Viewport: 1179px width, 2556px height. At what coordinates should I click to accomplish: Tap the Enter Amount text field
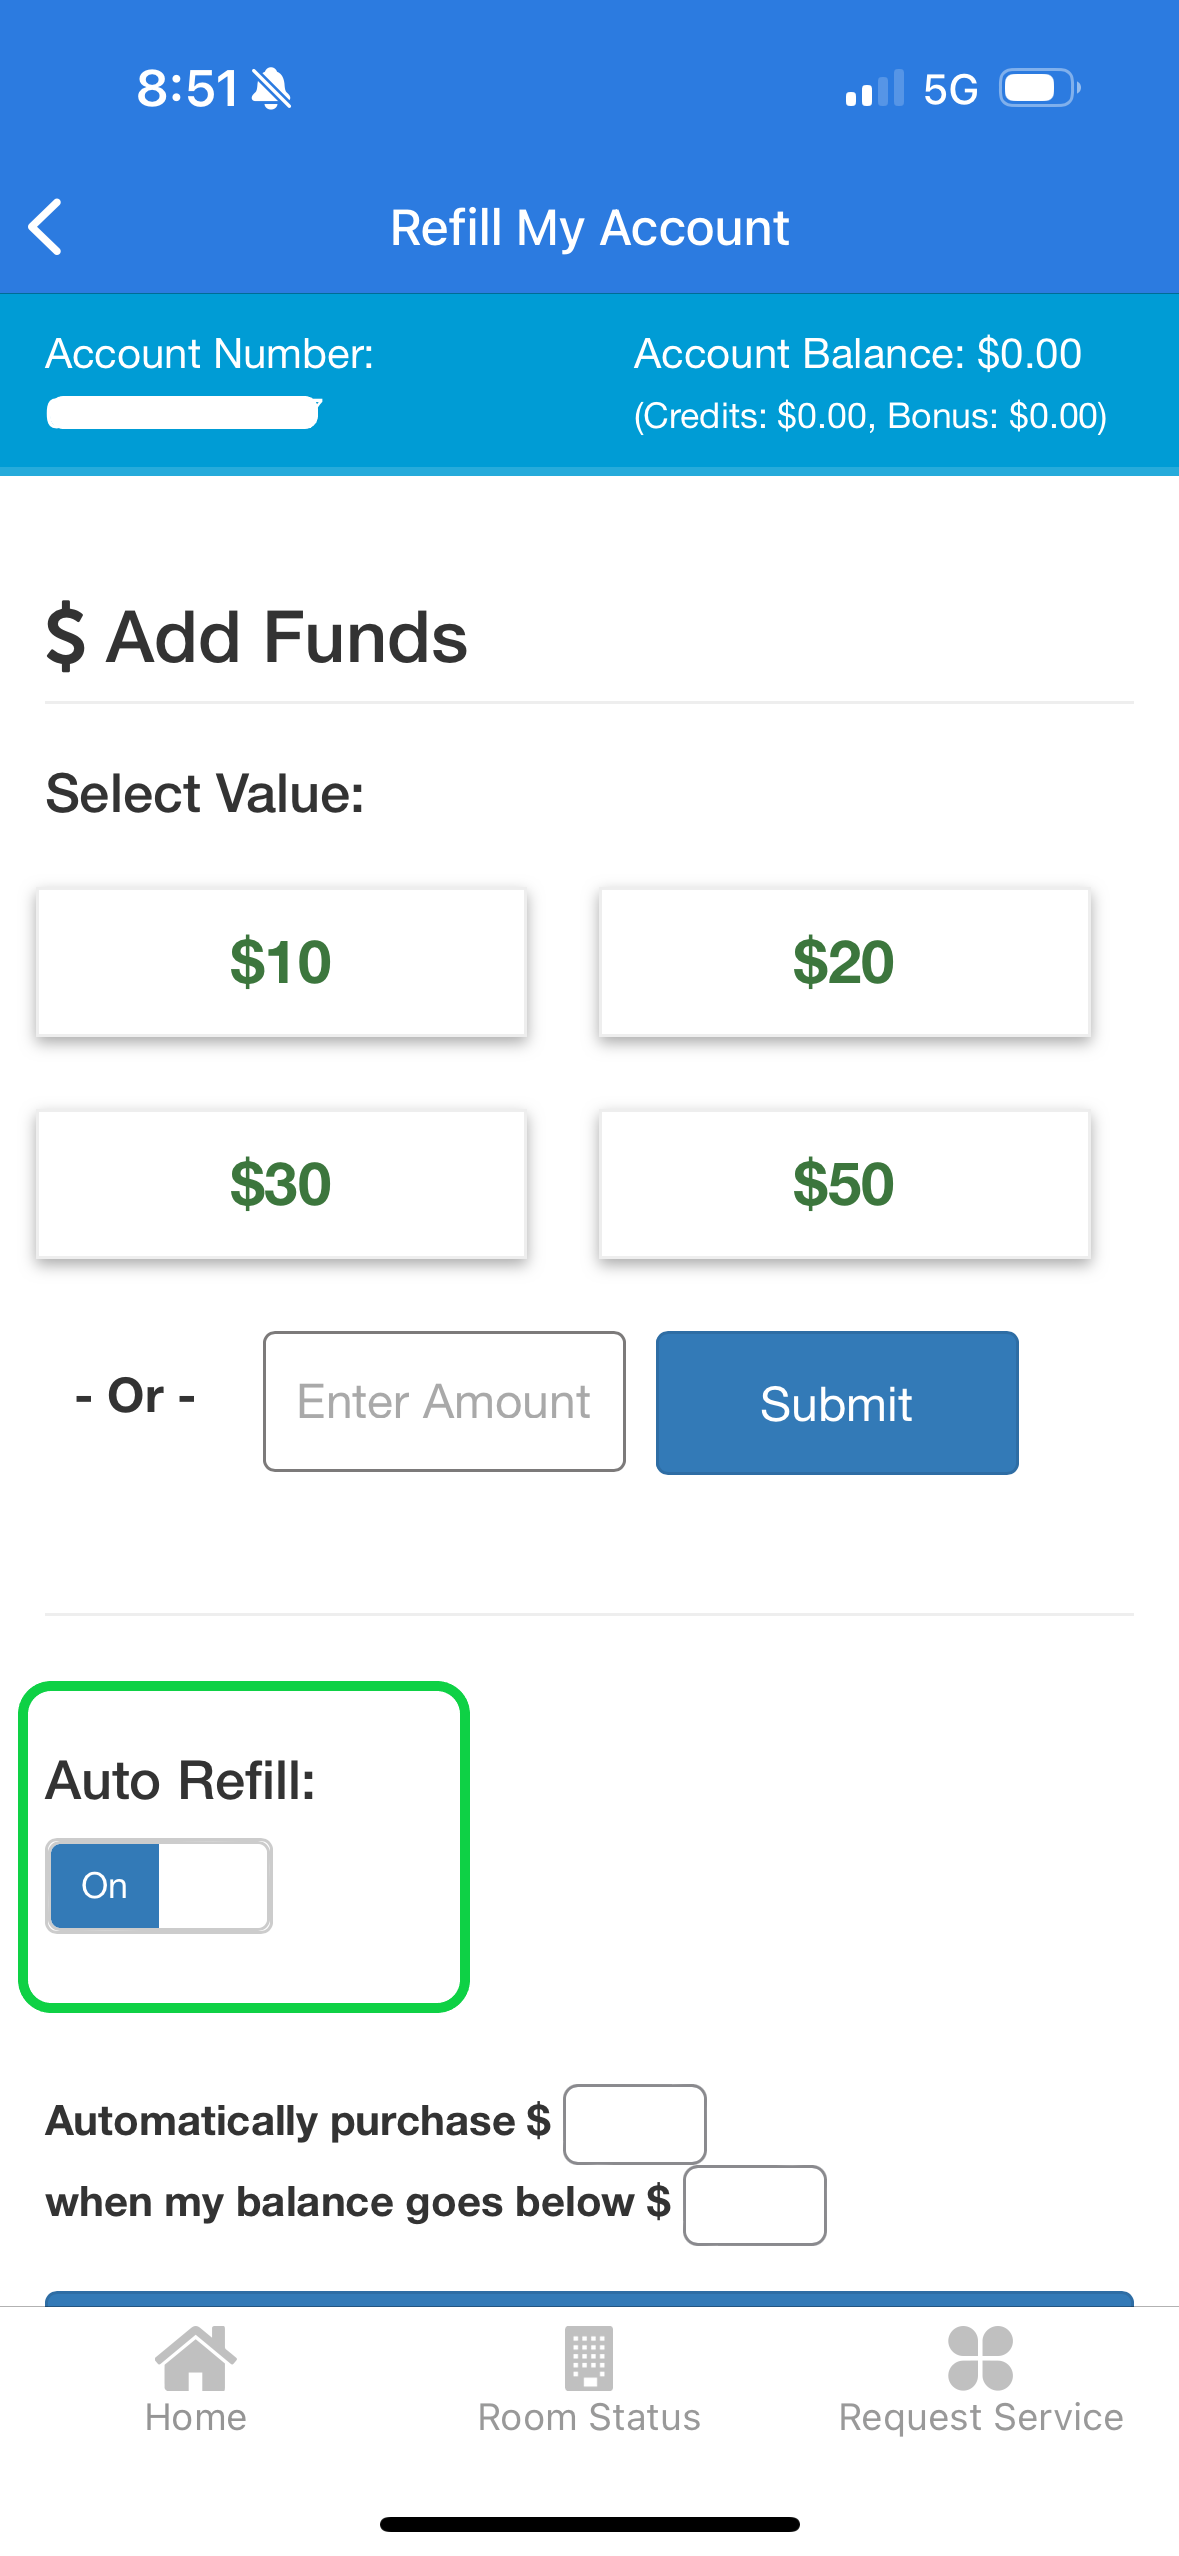click(443, 1401)
